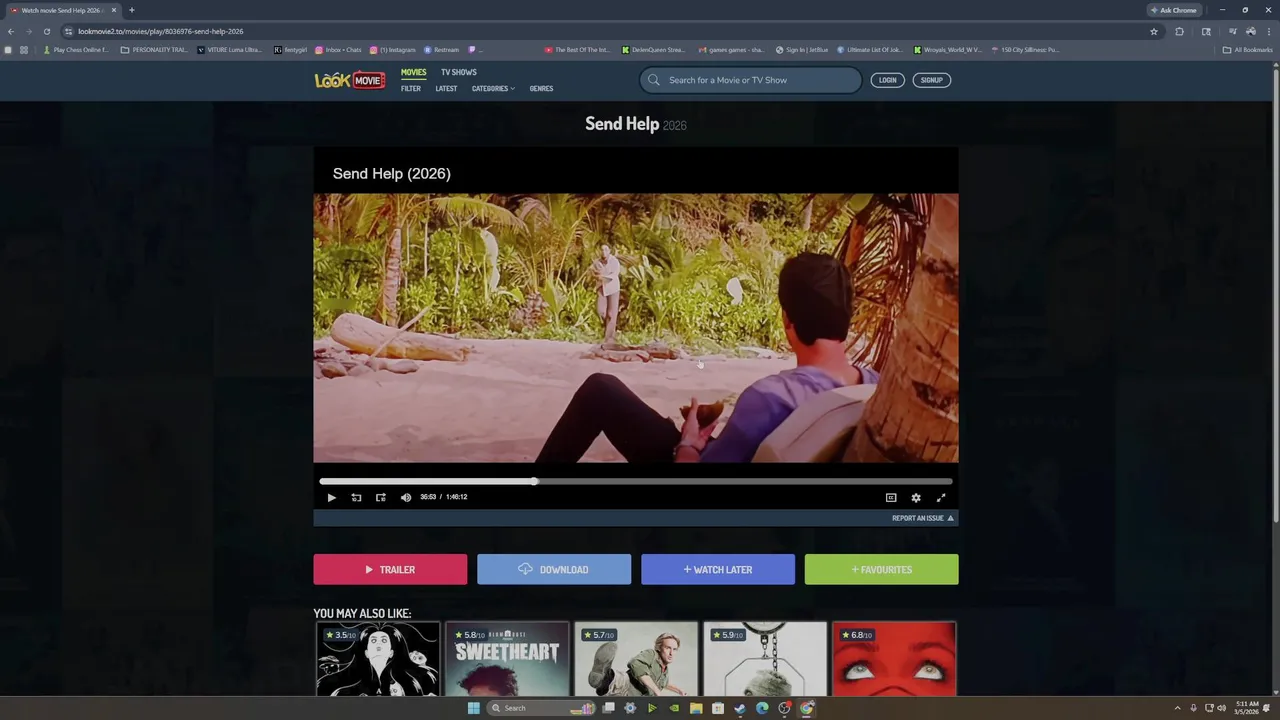Select the Movies tab
The height and width of the screenshot is (720, 1280).
[414, 72]
